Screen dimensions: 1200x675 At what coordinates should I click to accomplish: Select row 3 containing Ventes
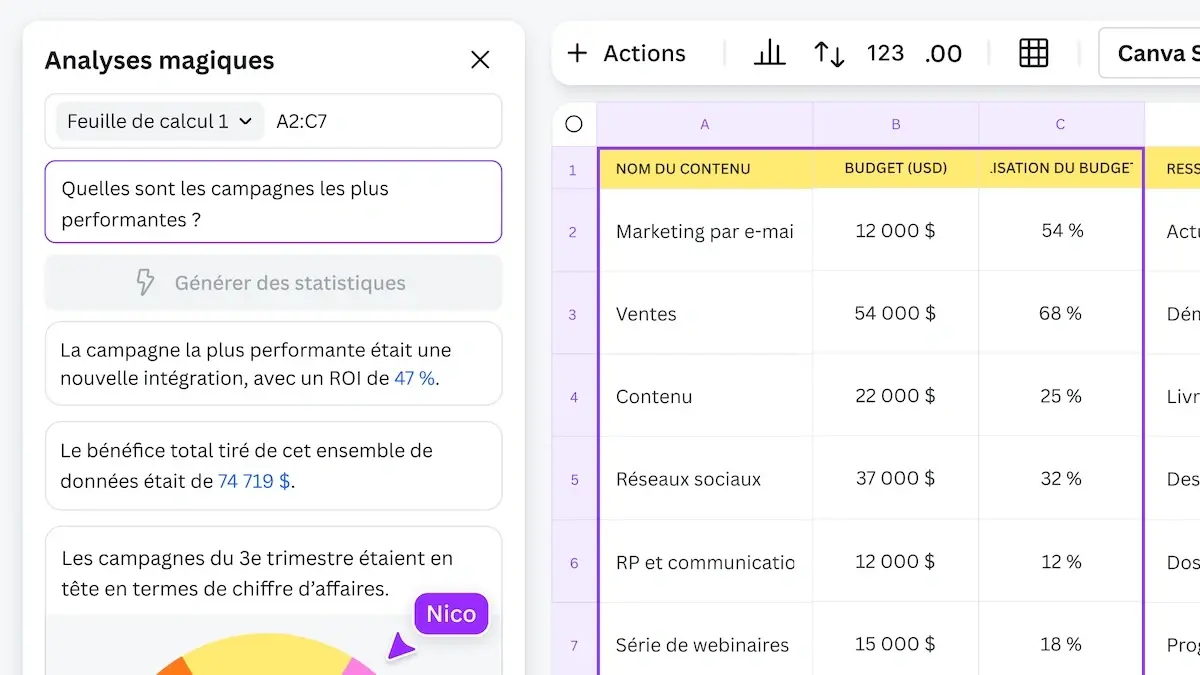[x=573, y=313]
